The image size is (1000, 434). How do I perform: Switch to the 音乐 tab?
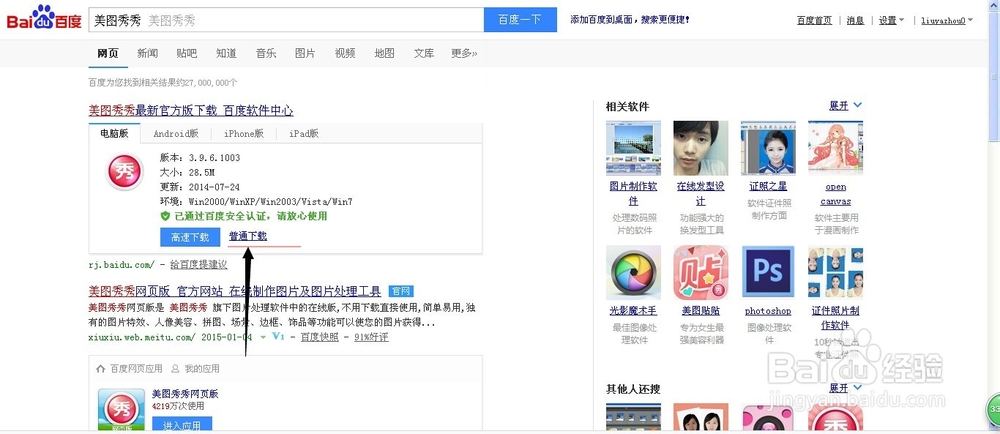(266, 54)
